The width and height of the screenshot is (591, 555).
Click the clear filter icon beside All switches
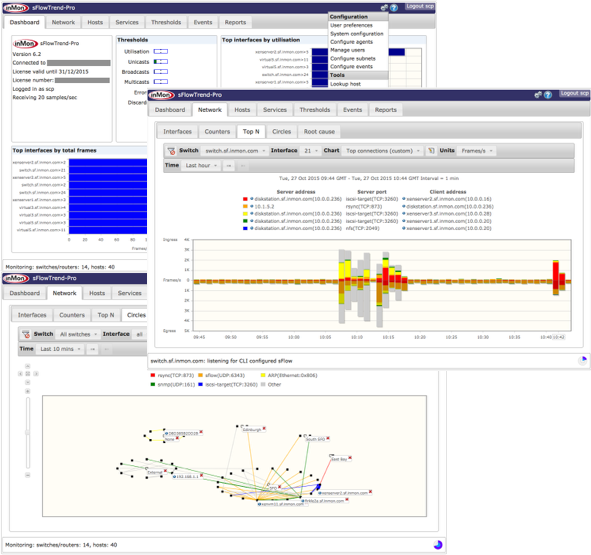(26, 334)
